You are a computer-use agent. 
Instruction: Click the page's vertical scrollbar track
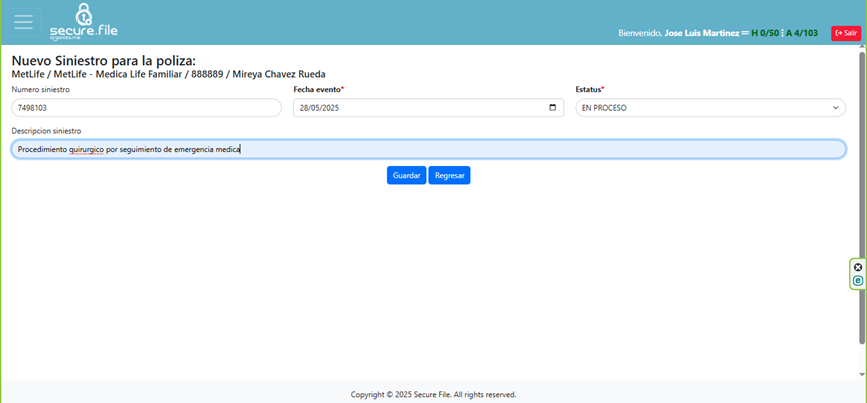click(862, 200)
